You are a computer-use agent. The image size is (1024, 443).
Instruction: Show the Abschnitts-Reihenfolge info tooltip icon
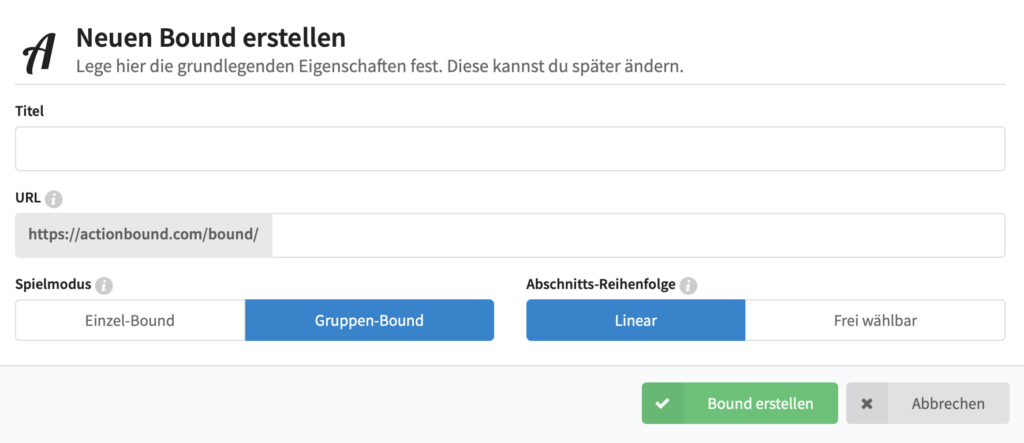688,285
